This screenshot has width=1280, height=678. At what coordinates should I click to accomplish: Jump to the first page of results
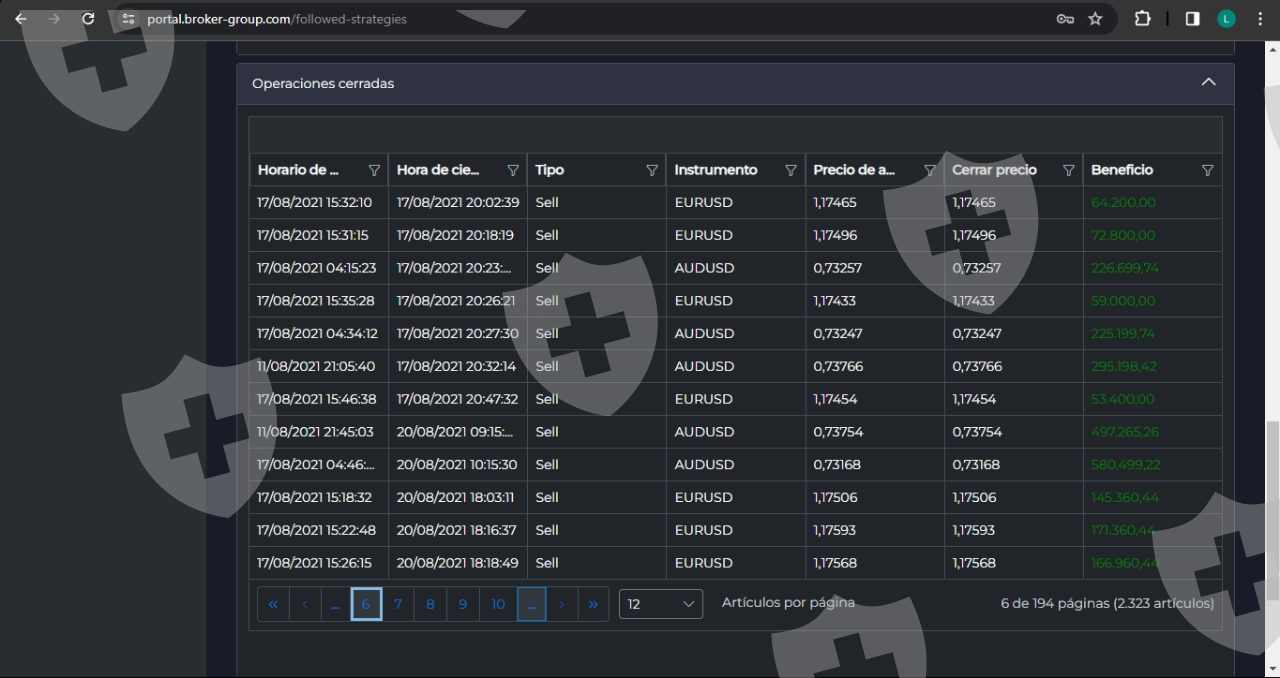point(273,604)
